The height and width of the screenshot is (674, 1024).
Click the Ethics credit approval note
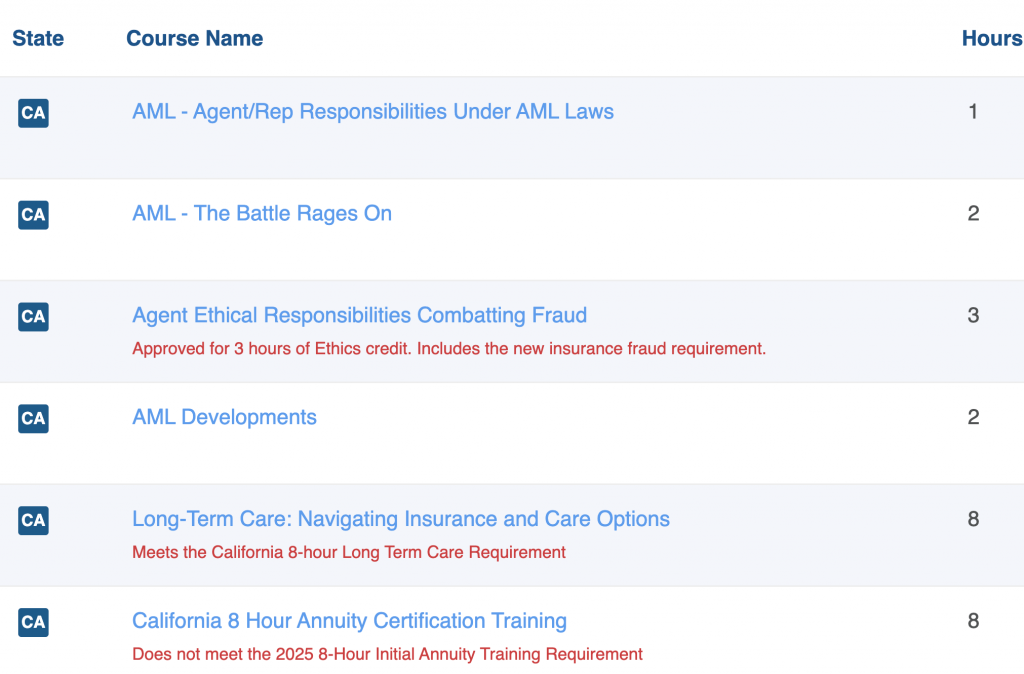[449, 349]
